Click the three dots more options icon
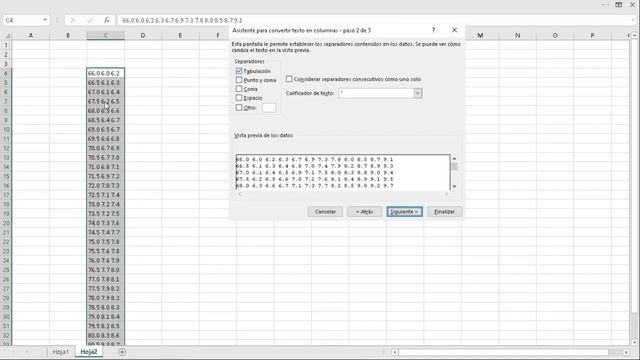 (x=605, y=5)
